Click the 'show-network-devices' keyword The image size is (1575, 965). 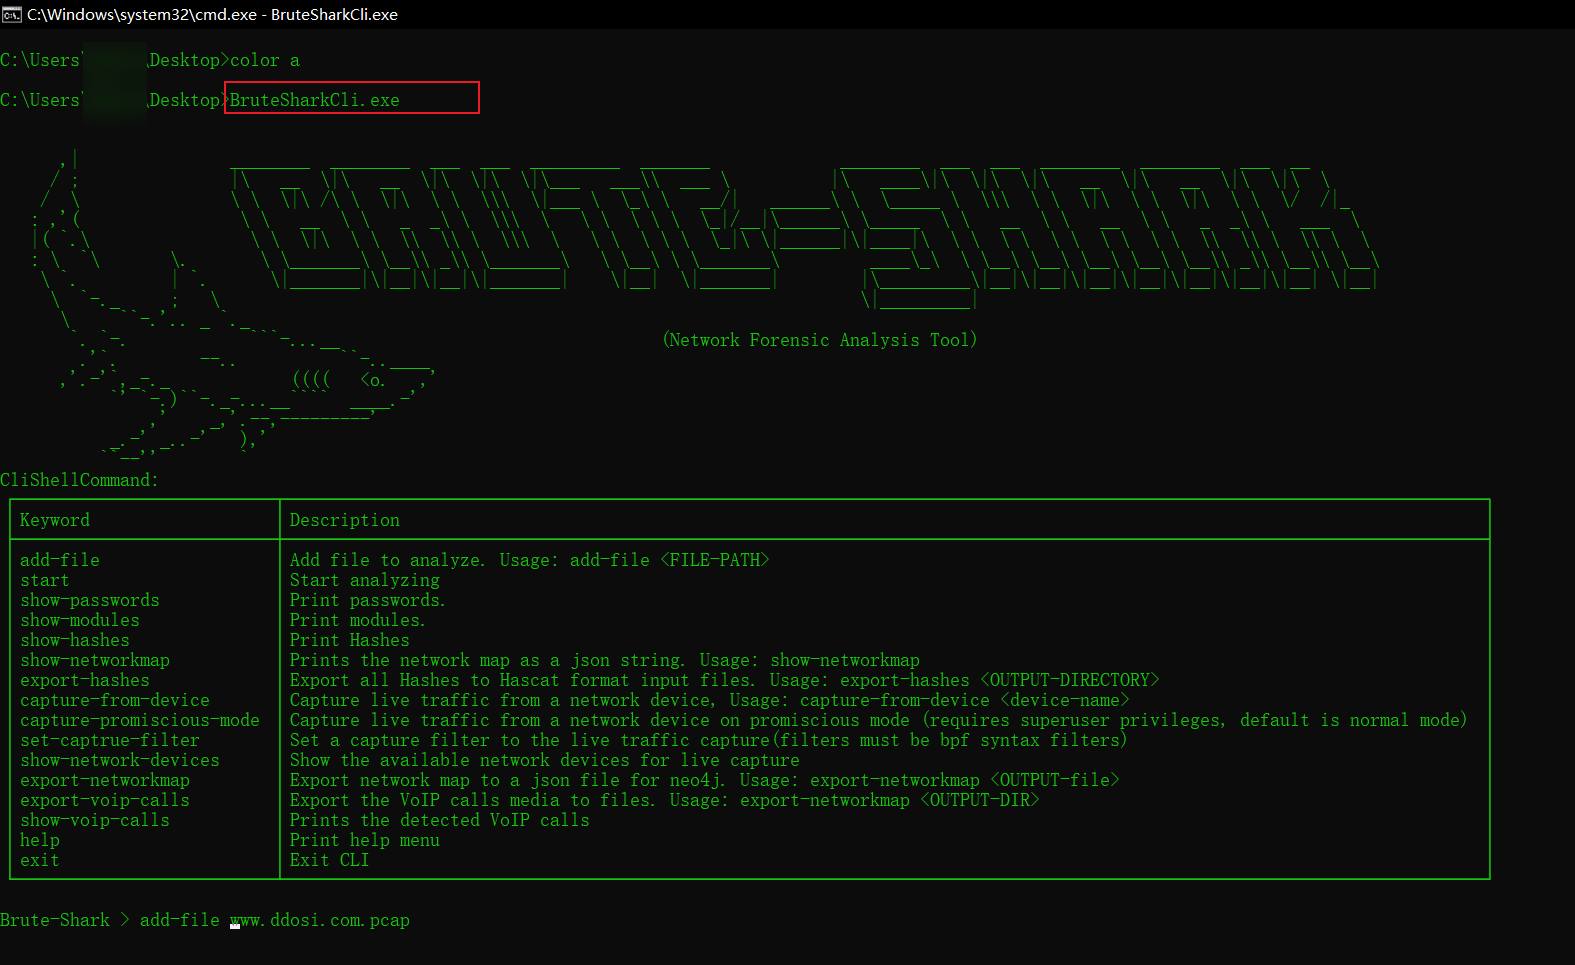(120, 760)
